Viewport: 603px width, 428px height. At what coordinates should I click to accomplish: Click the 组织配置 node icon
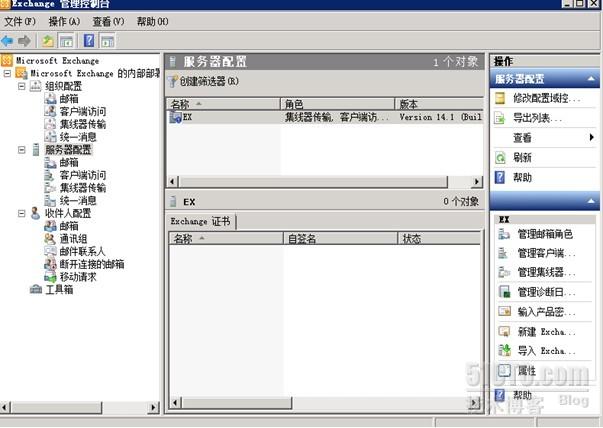pyautogui.click(x=35, y=86)
